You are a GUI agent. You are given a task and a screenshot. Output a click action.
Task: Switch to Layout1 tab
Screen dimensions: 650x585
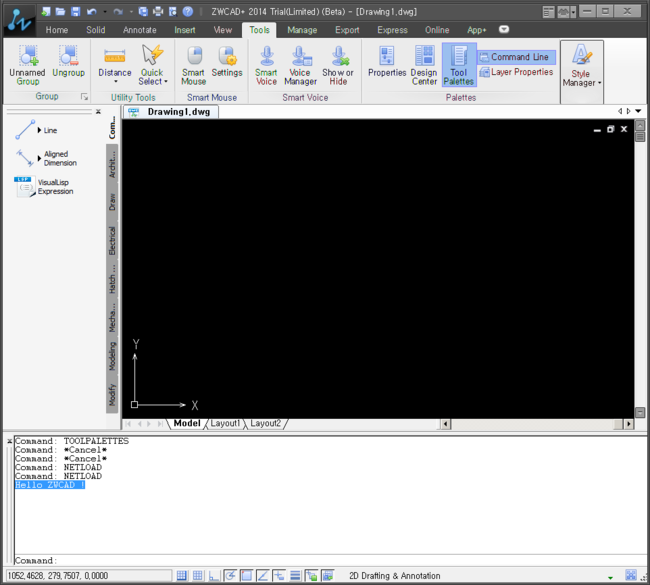click(x=225, y=423)
